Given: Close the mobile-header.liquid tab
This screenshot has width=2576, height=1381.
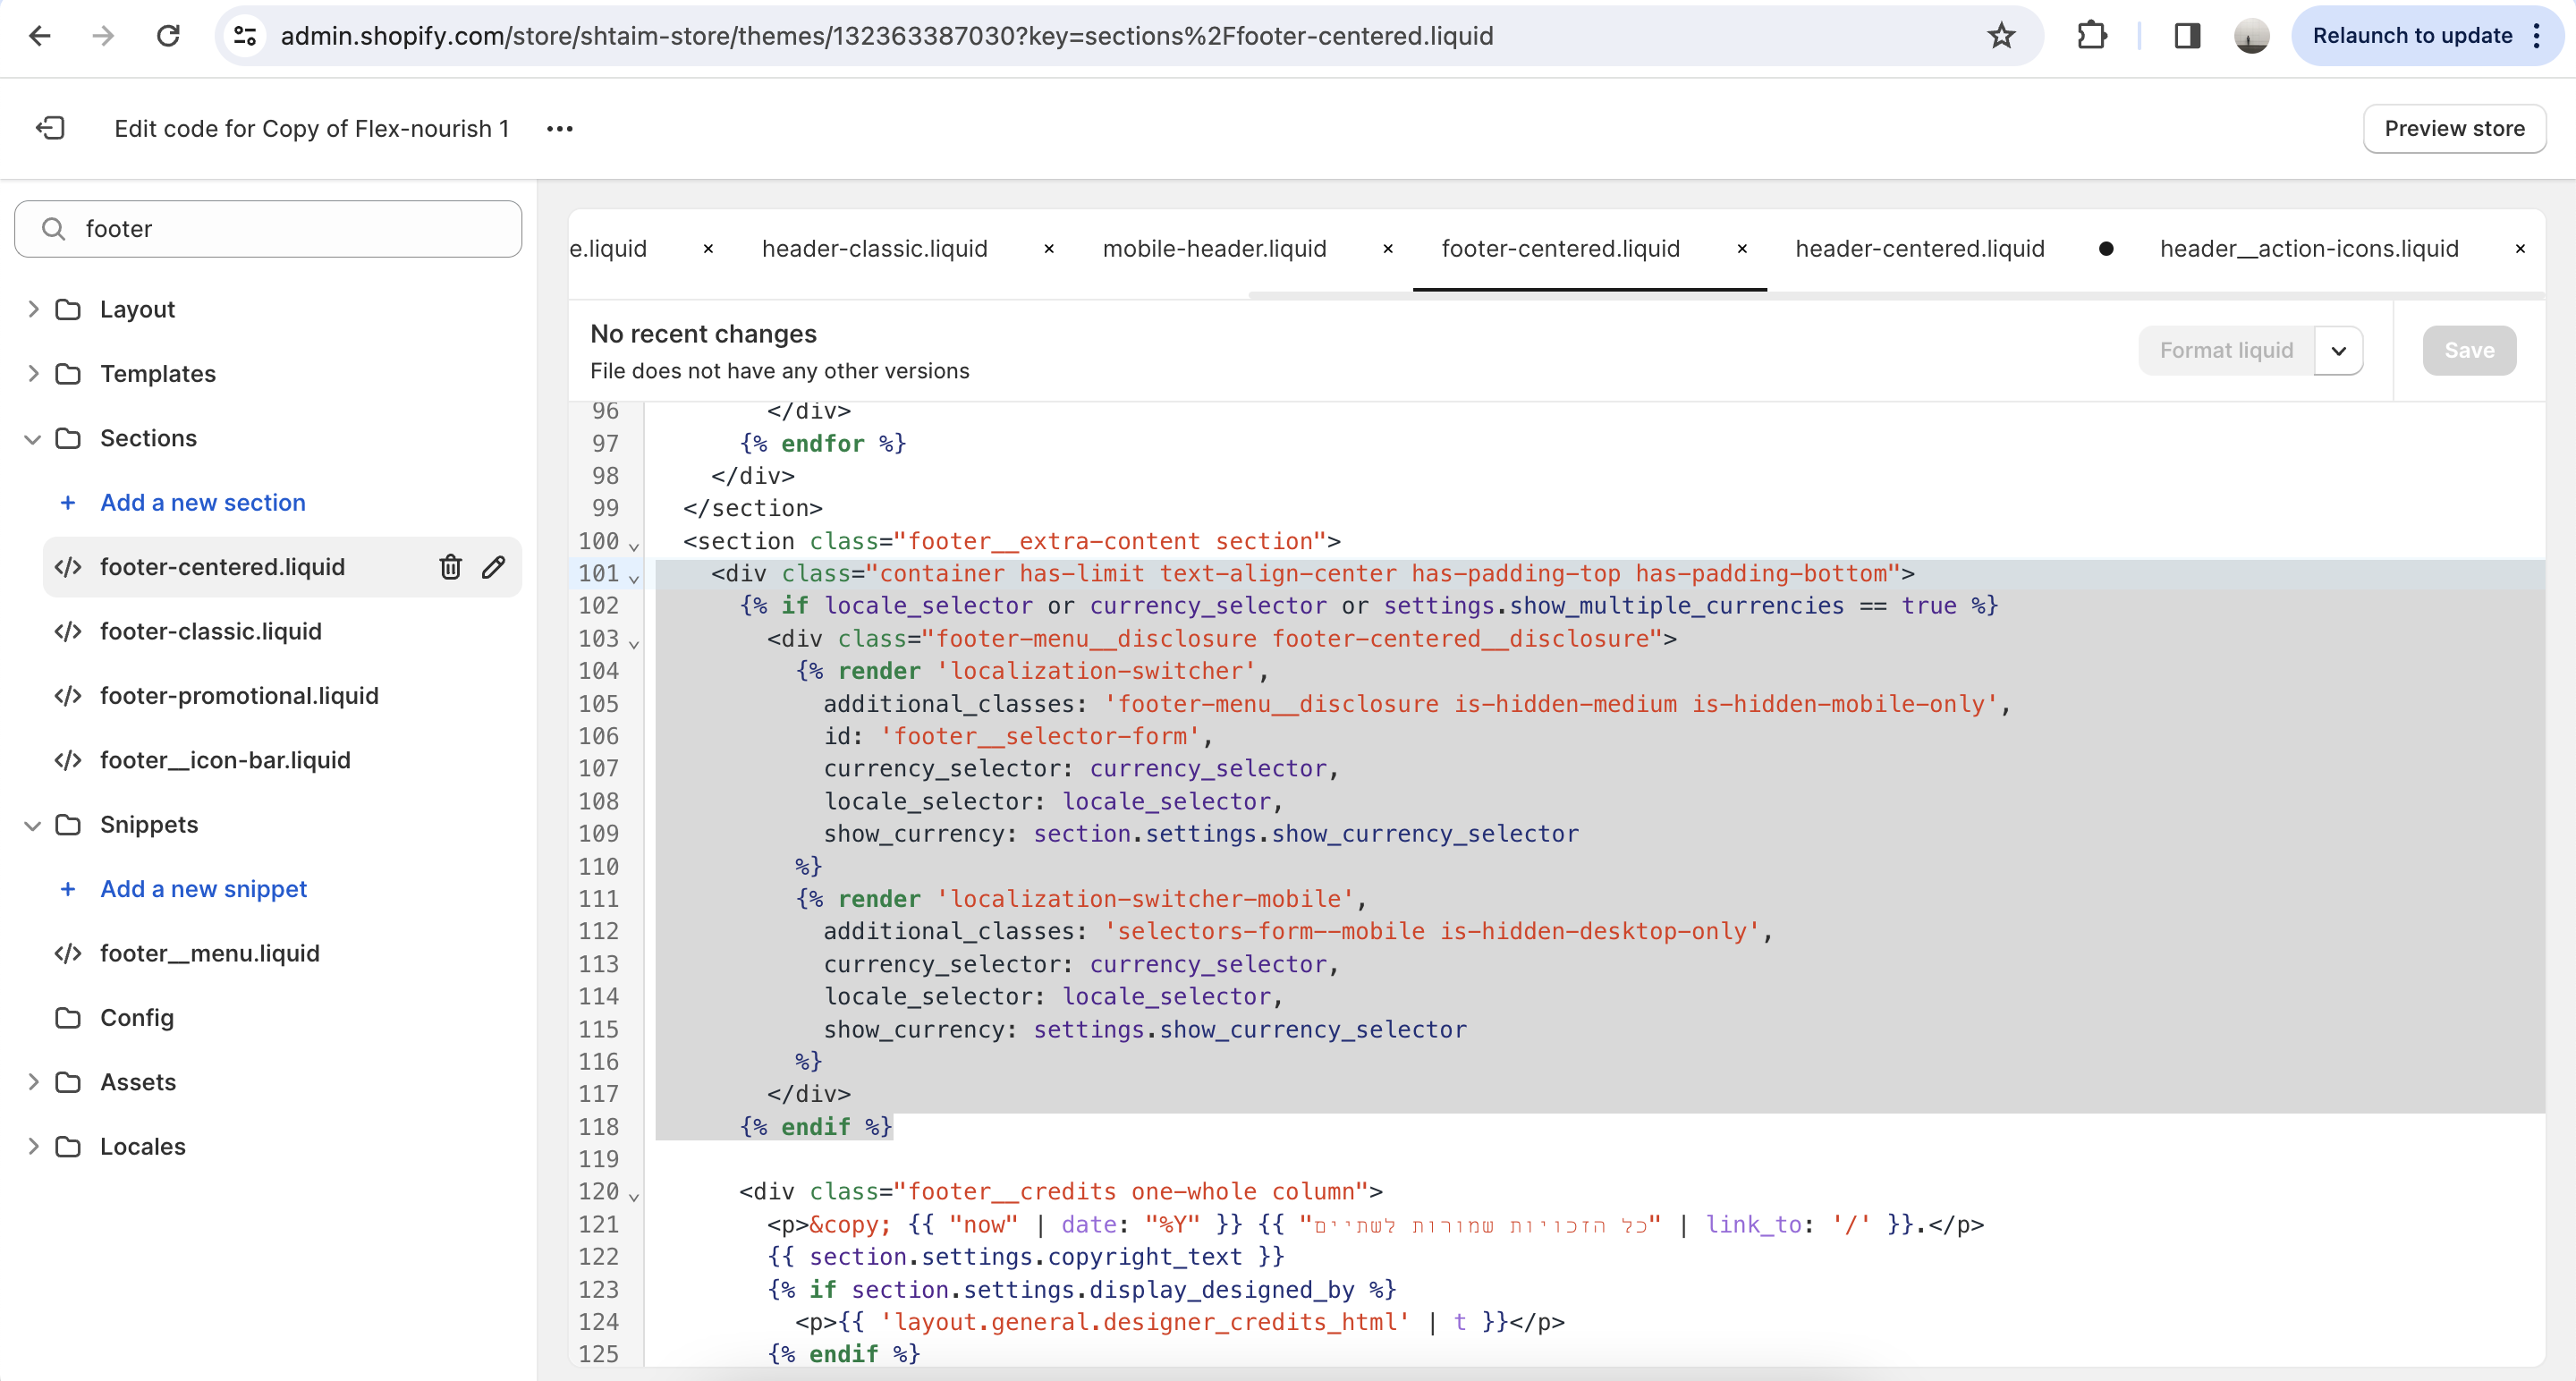Looking at the screenshot, I should pyautogui.click(x=1388, y=249).
